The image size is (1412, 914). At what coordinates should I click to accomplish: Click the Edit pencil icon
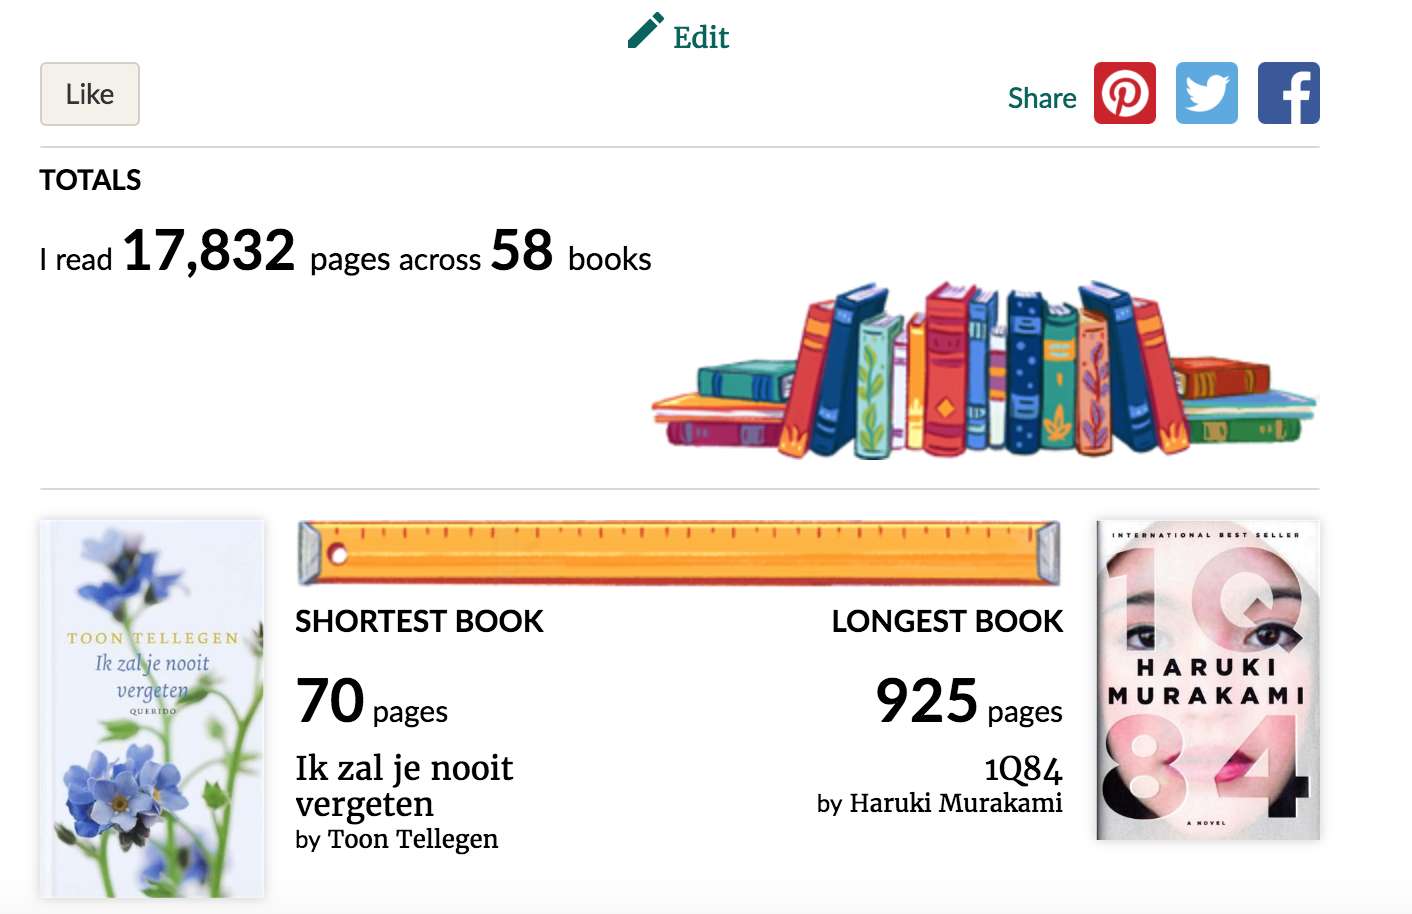coord(645,31)
